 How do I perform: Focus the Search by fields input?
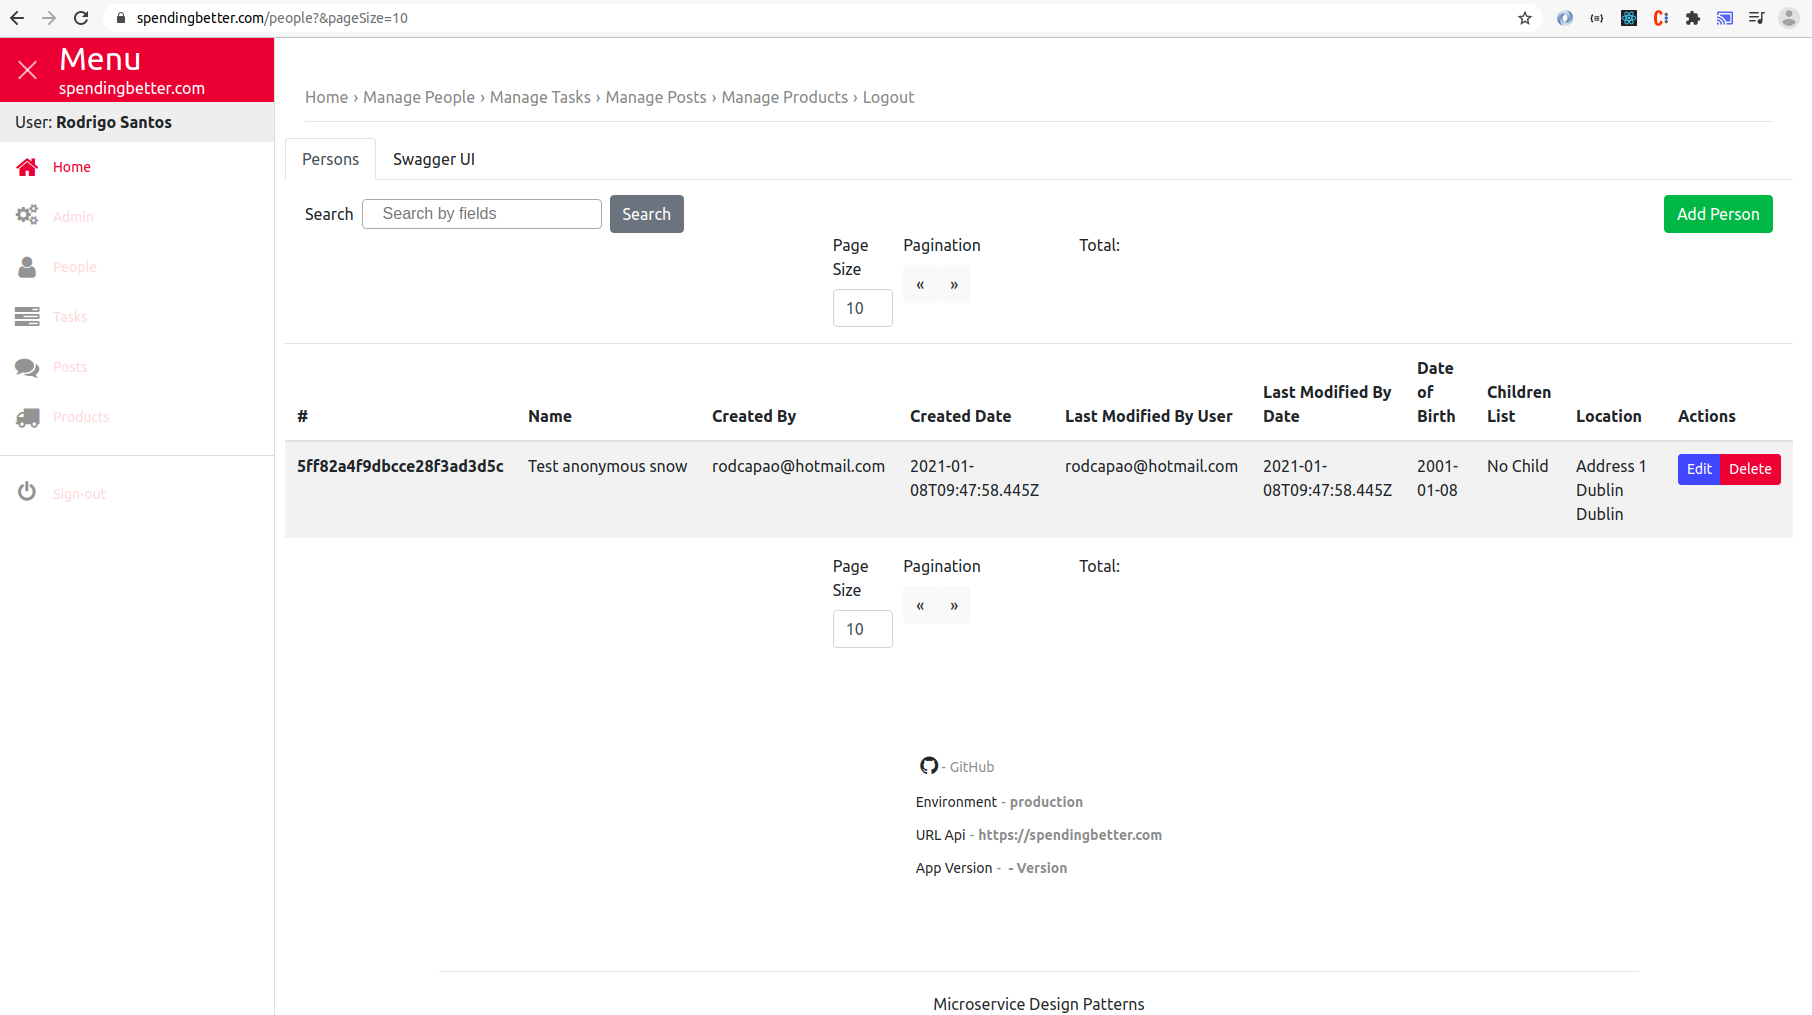(482, 214)
